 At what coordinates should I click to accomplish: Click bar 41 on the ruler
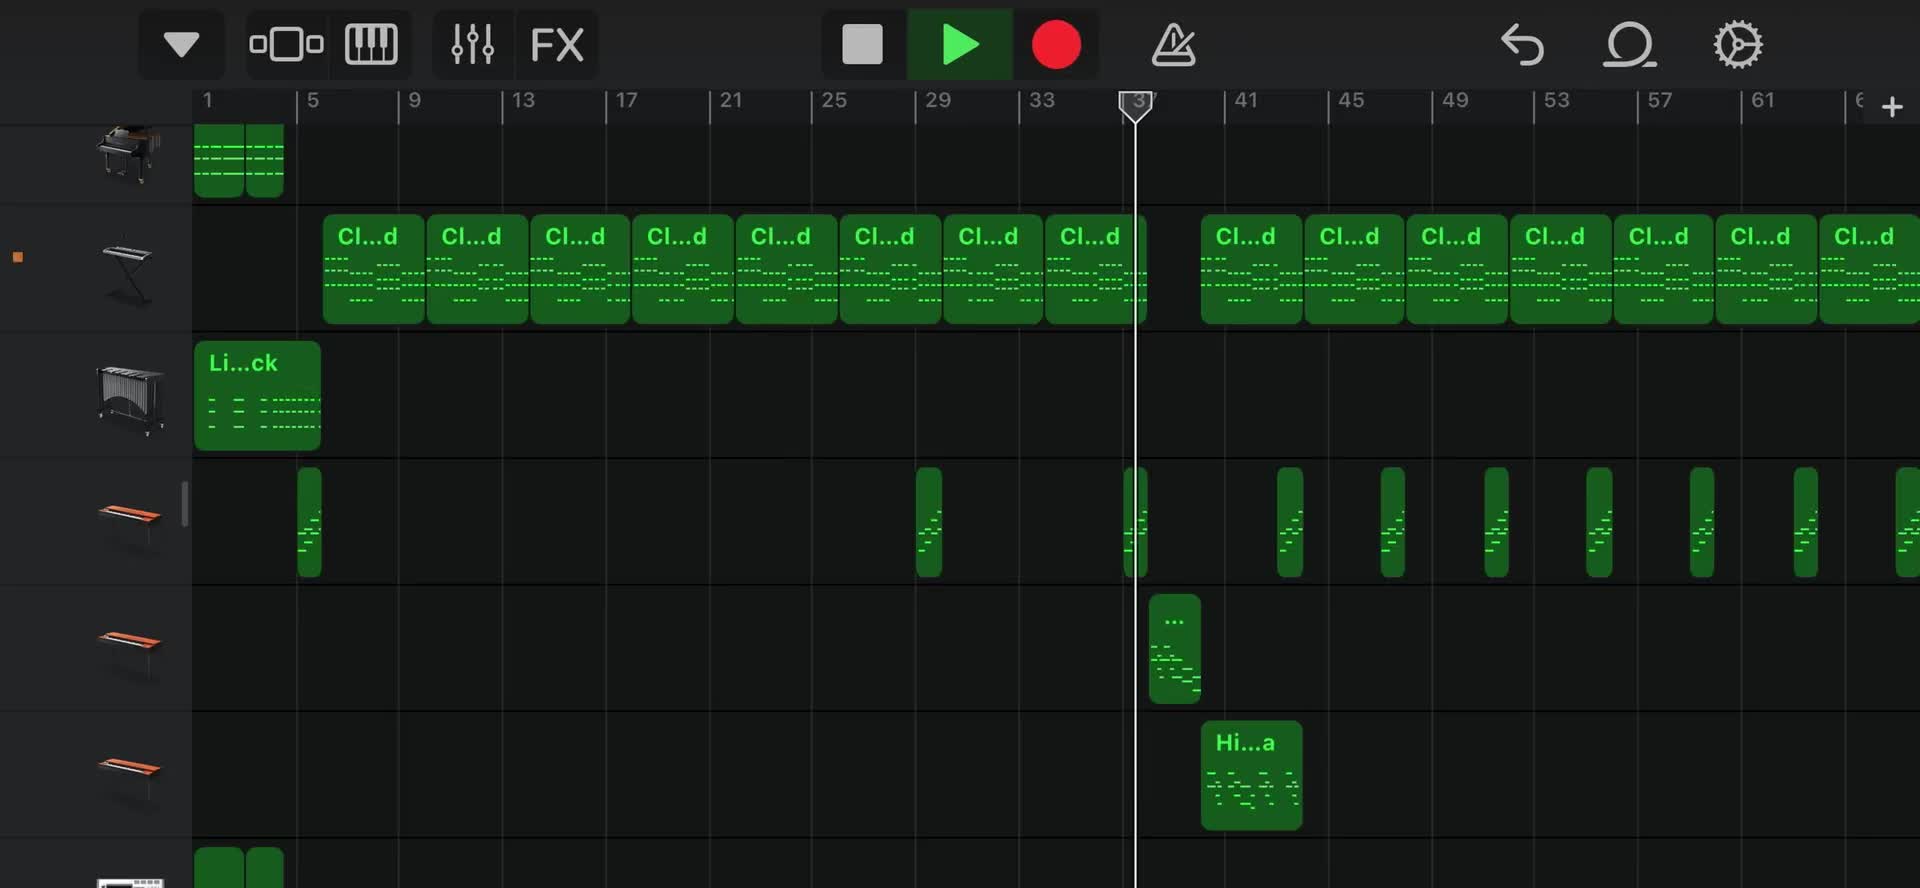coord(1246,101)
